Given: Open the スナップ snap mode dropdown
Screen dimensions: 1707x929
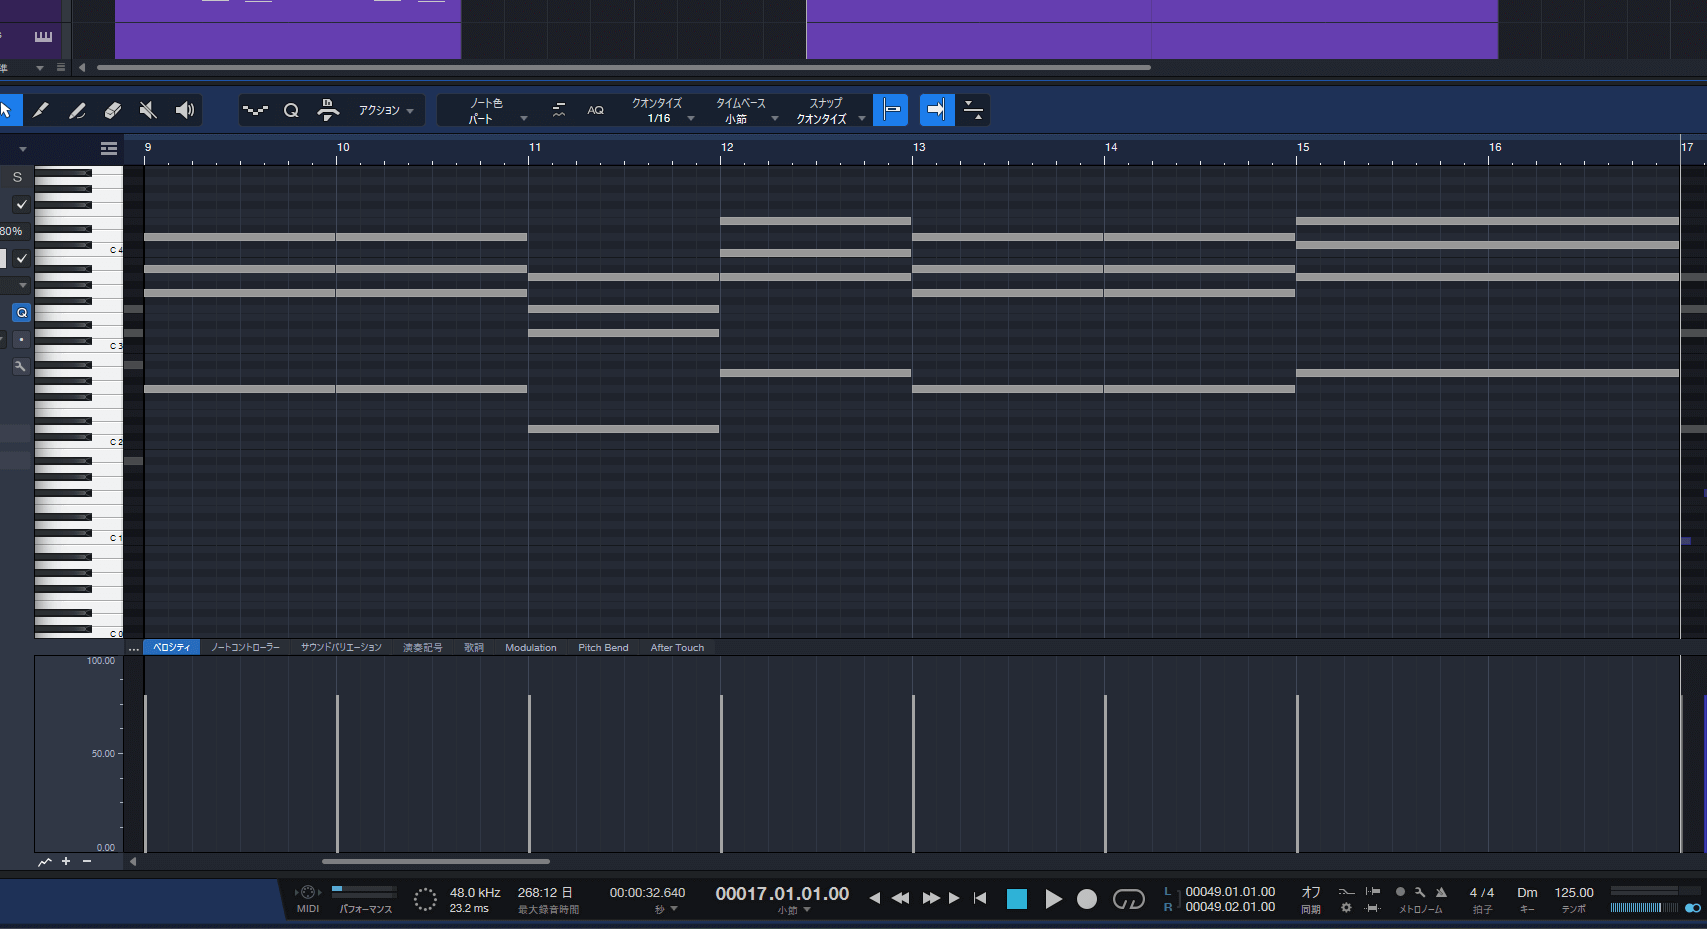Looking at the screenshot, I should point(829,110).
